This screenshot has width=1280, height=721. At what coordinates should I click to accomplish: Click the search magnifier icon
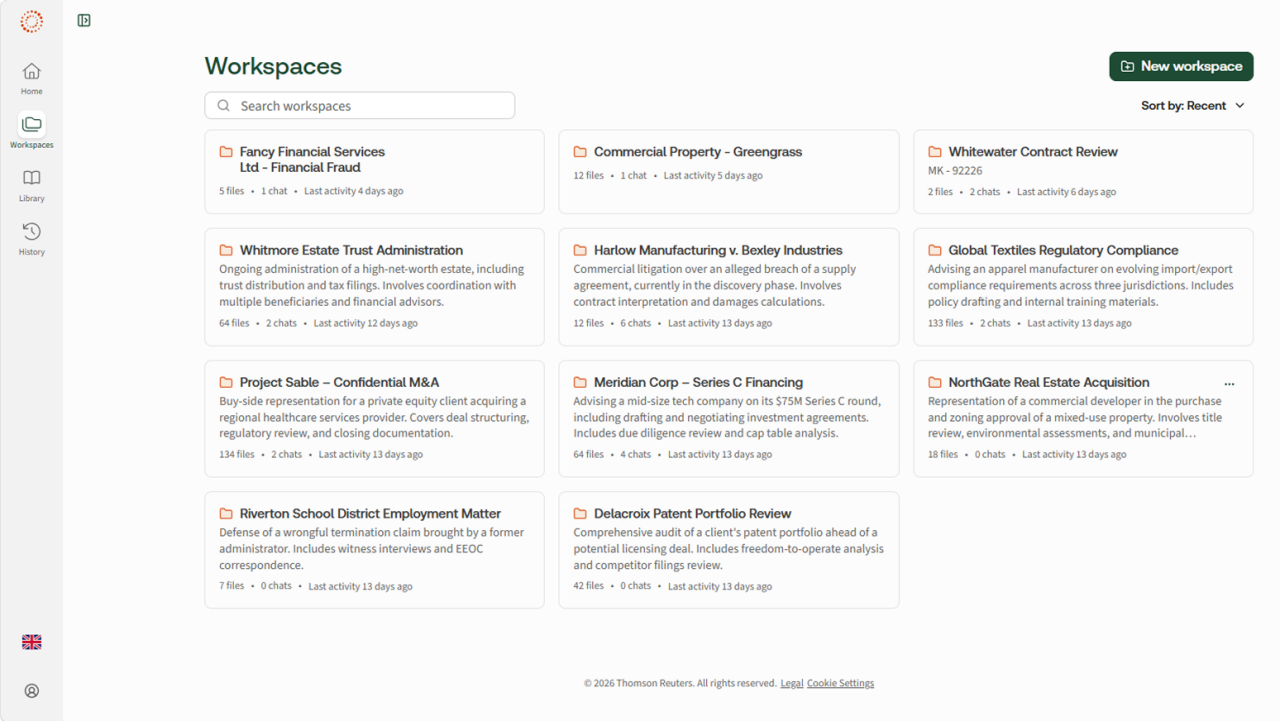[224, 106]
